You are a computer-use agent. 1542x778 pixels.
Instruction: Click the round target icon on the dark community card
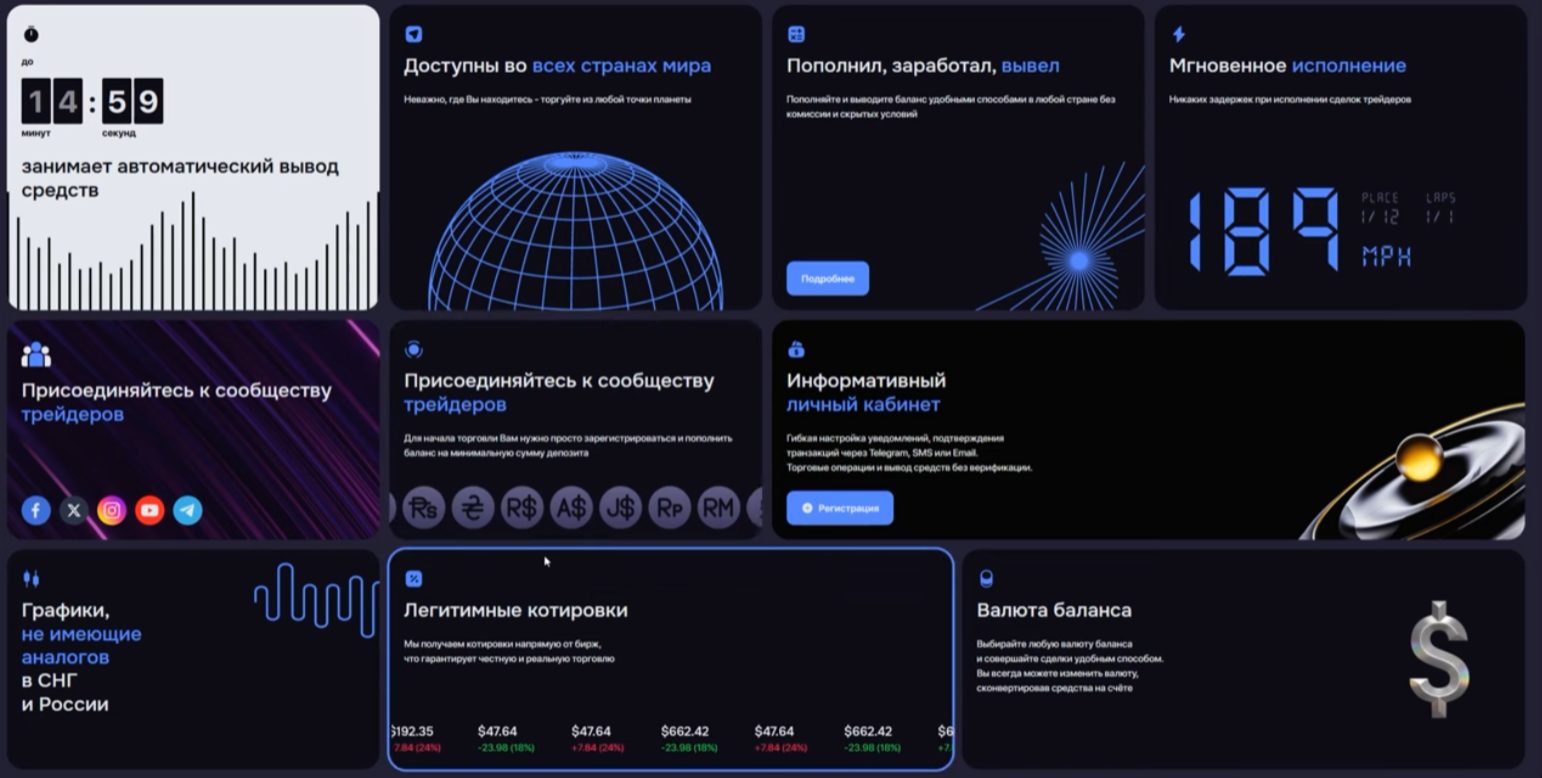click(414, 349)
